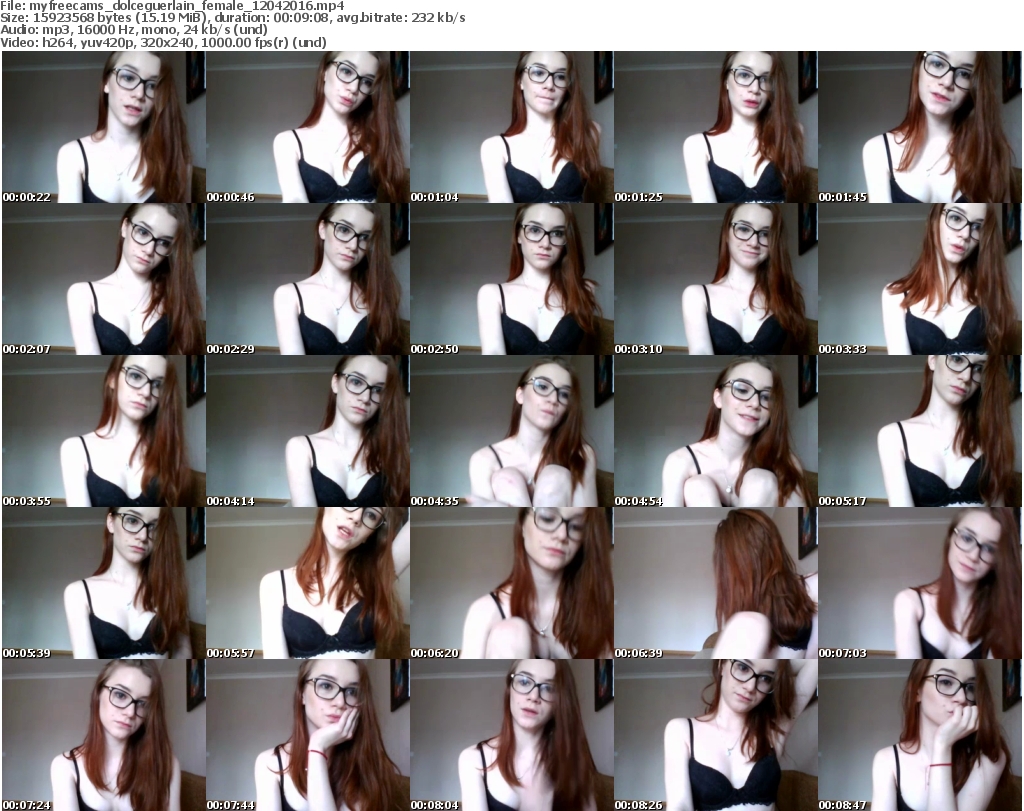Pick the frame stamped 00:02:29

click(308, 279)
